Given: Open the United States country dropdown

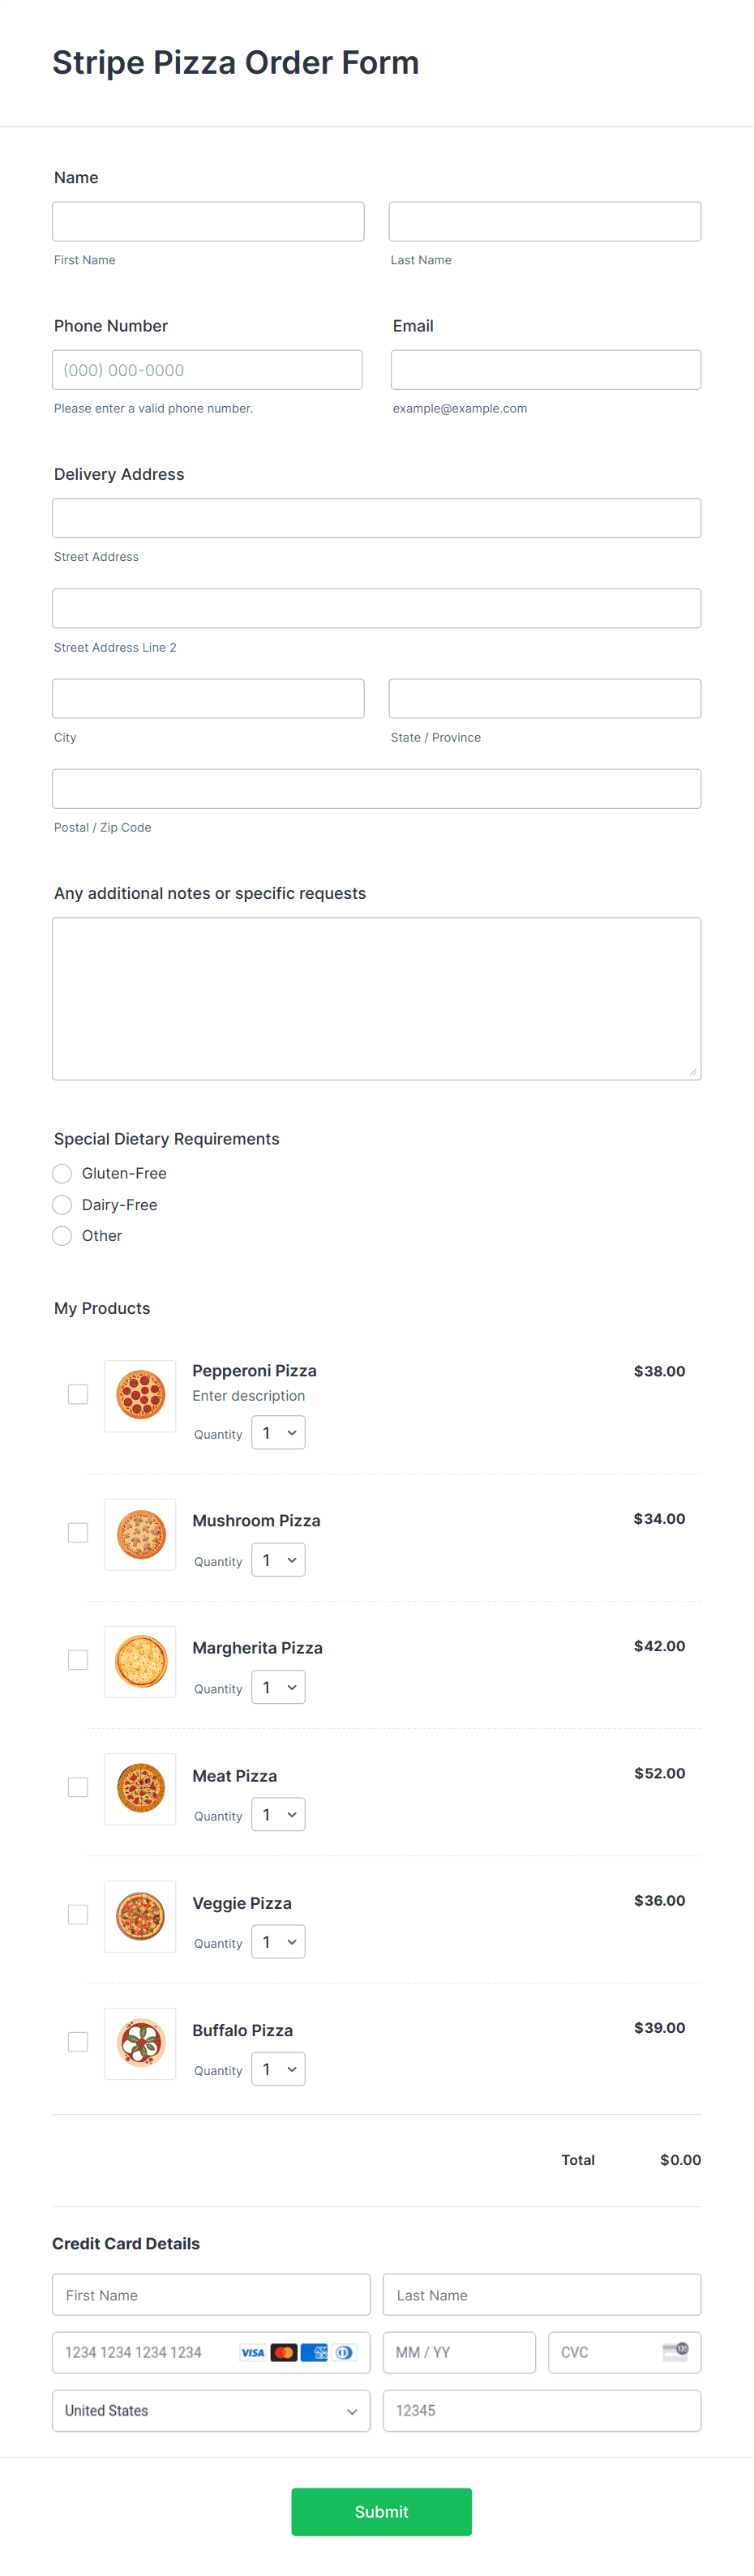Looking at the screenshot, I should tap(210, 2410).
